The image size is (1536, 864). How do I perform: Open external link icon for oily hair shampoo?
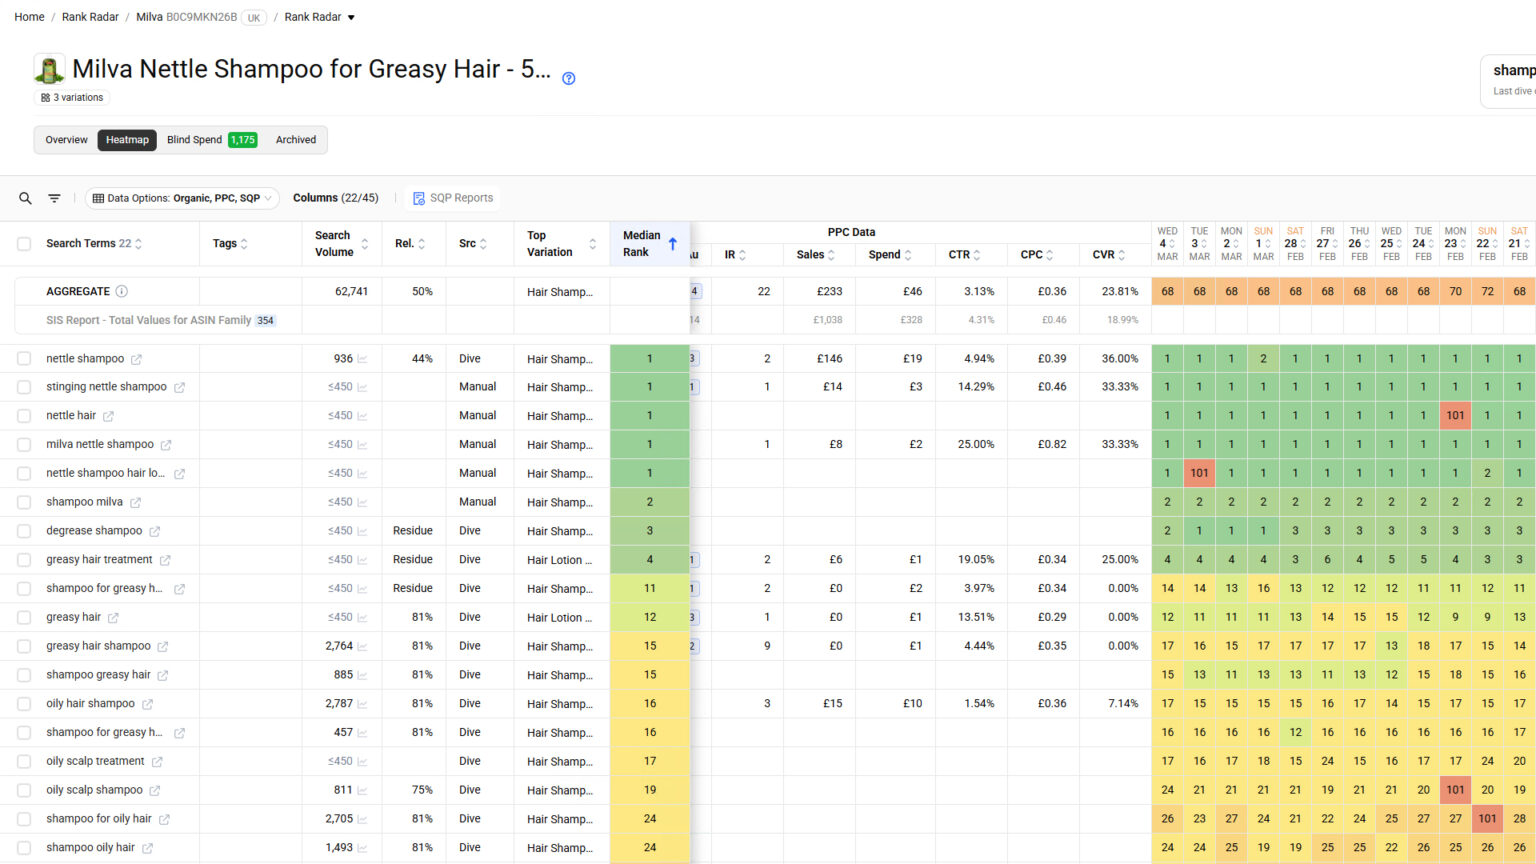(147, 704)
